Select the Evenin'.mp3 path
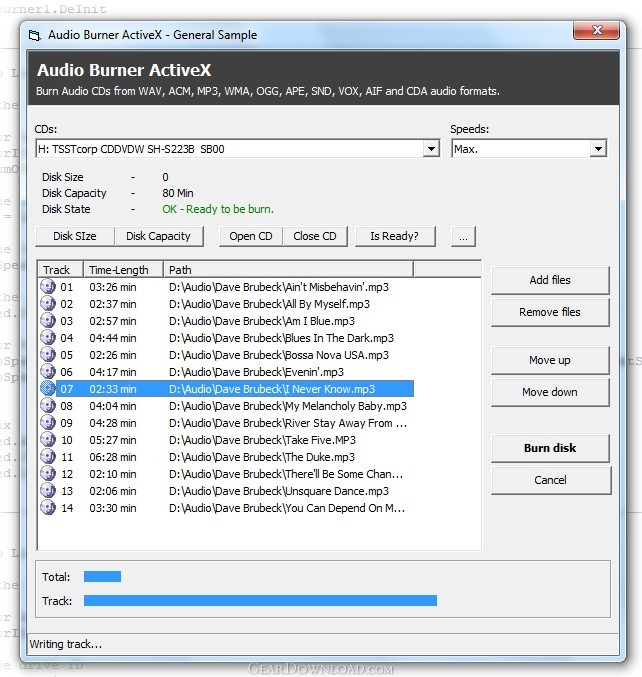The width and height of the screenshot is (642, 677). (x=256, y=372)
